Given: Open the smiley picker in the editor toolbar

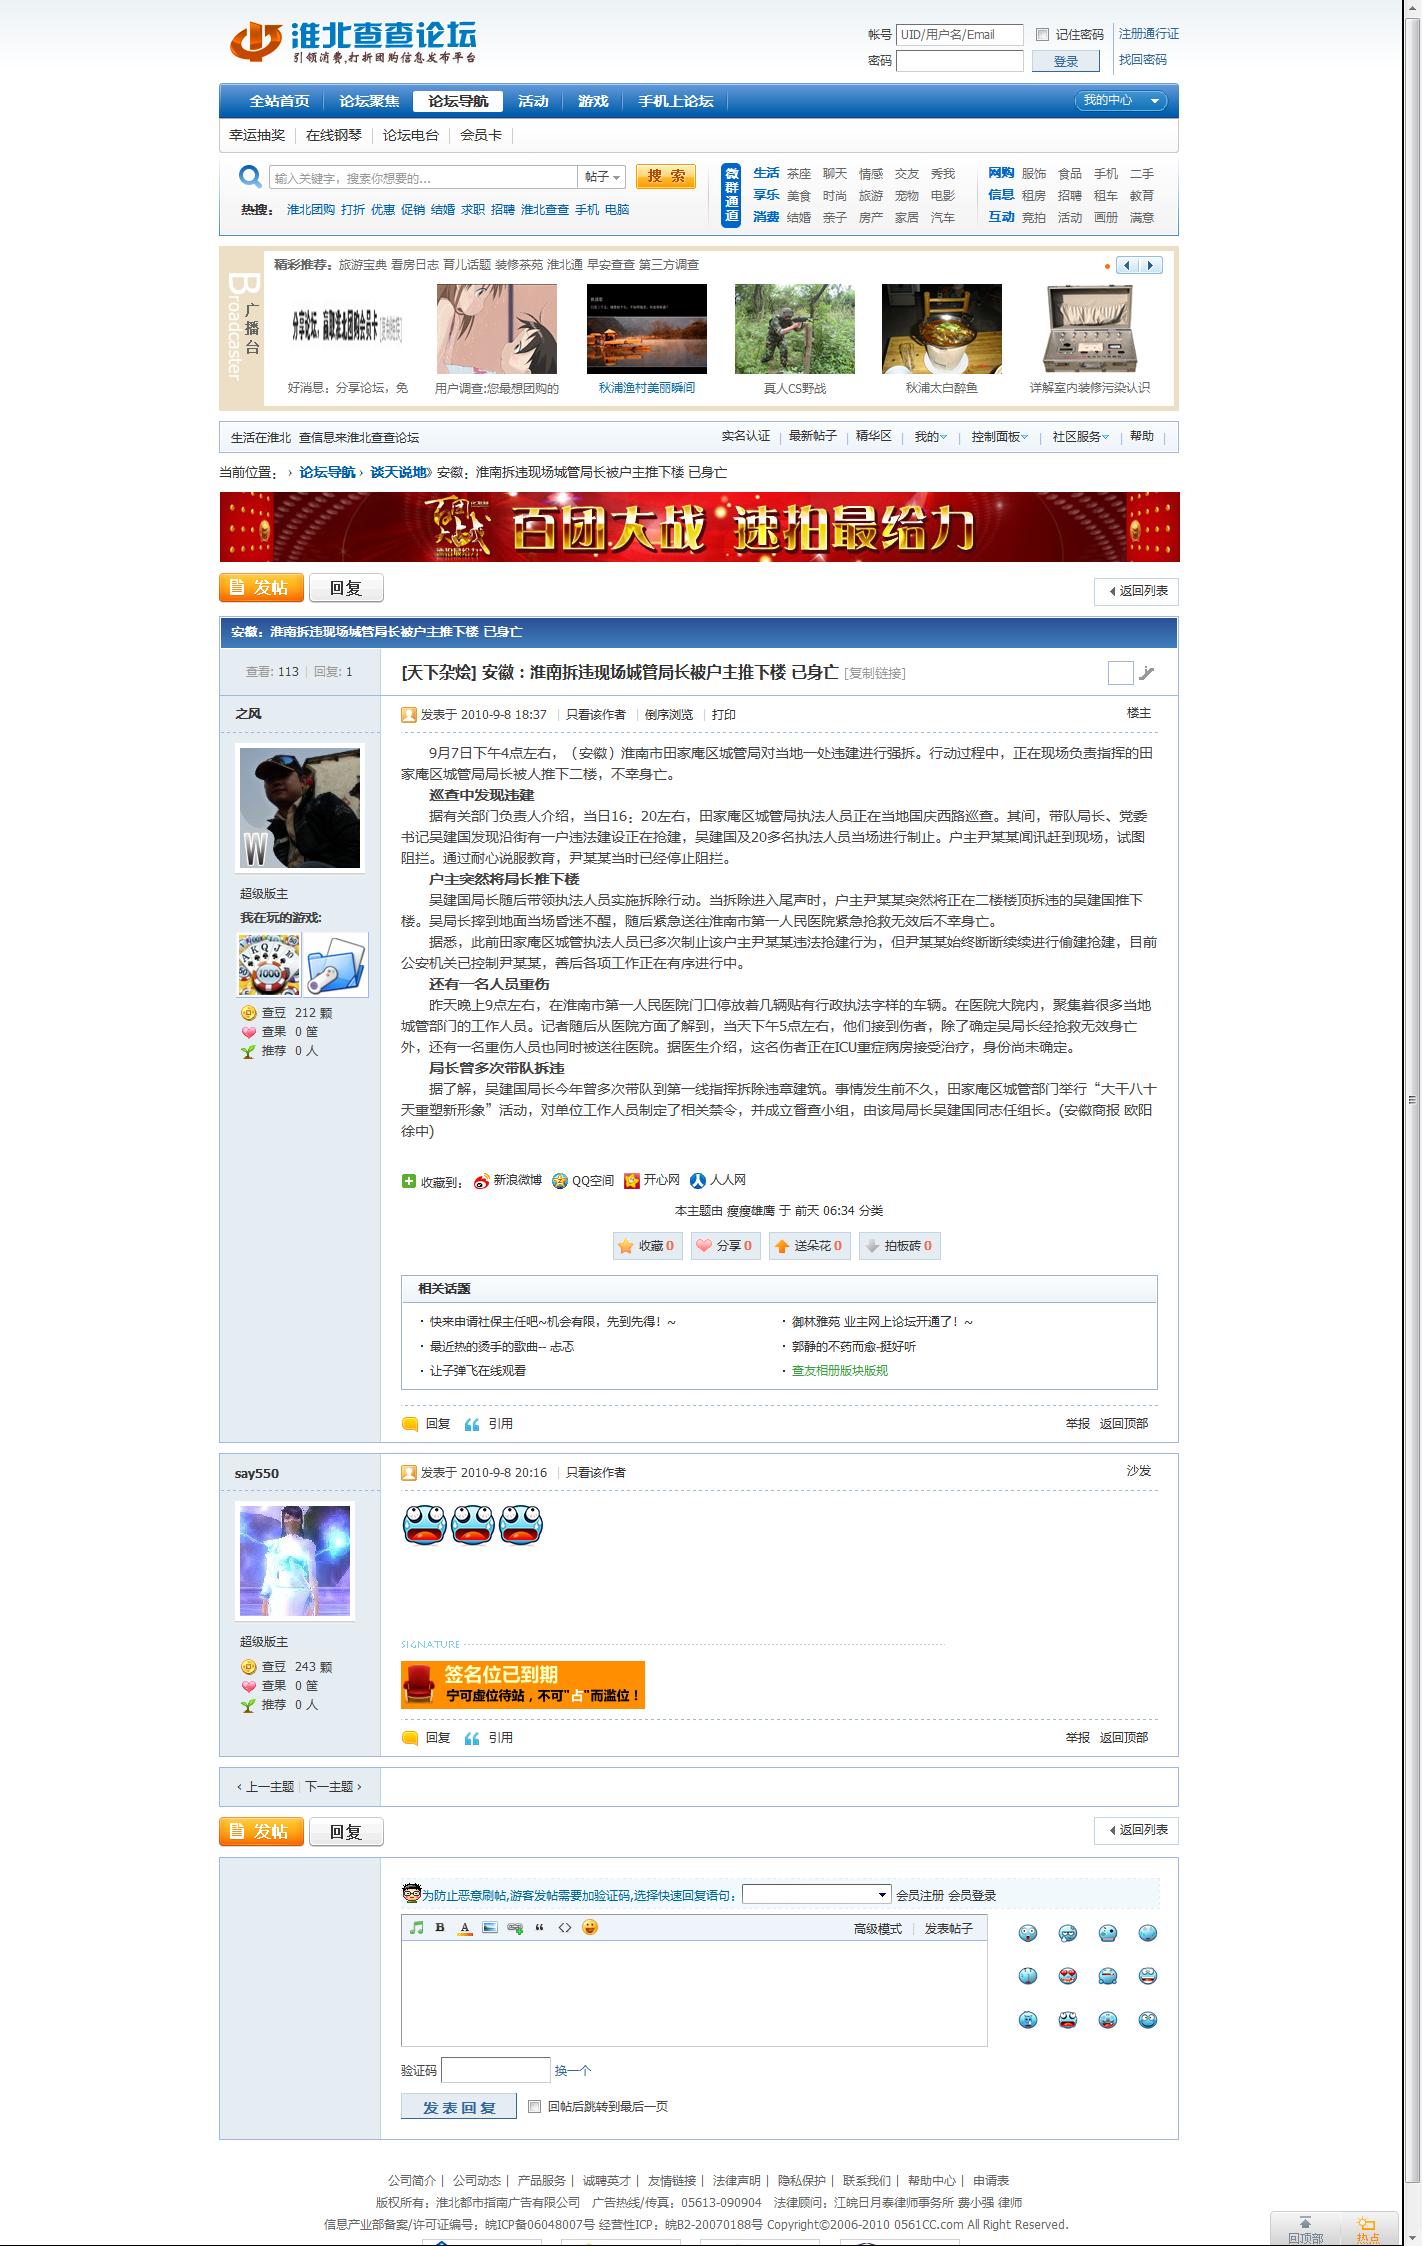Looking at the screenshot, I should click(590, 1928).
